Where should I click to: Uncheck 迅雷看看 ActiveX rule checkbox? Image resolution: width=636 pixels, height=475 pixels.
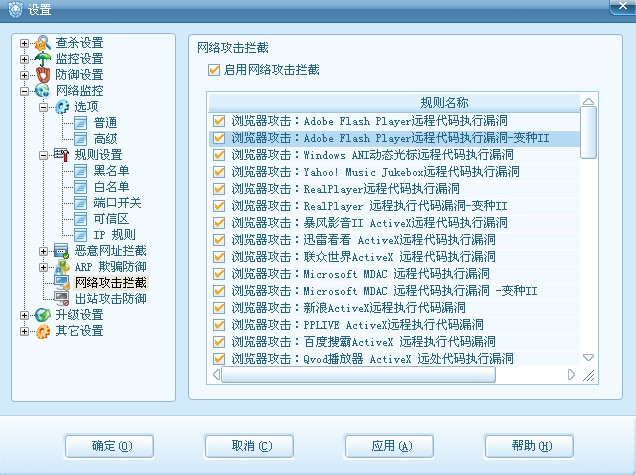tap(219, 240)
